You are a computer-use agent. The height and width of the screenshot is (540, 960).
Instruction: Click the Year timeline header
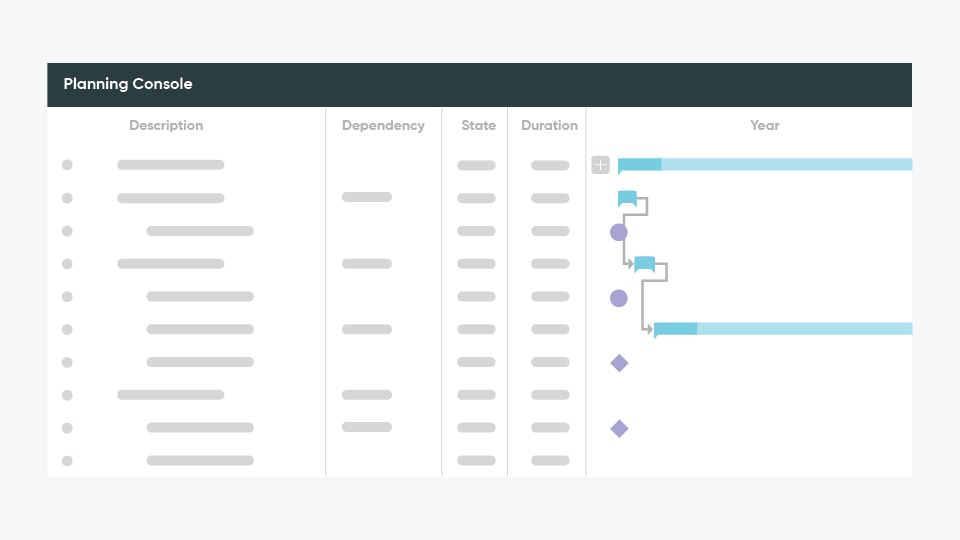point(764,126)
